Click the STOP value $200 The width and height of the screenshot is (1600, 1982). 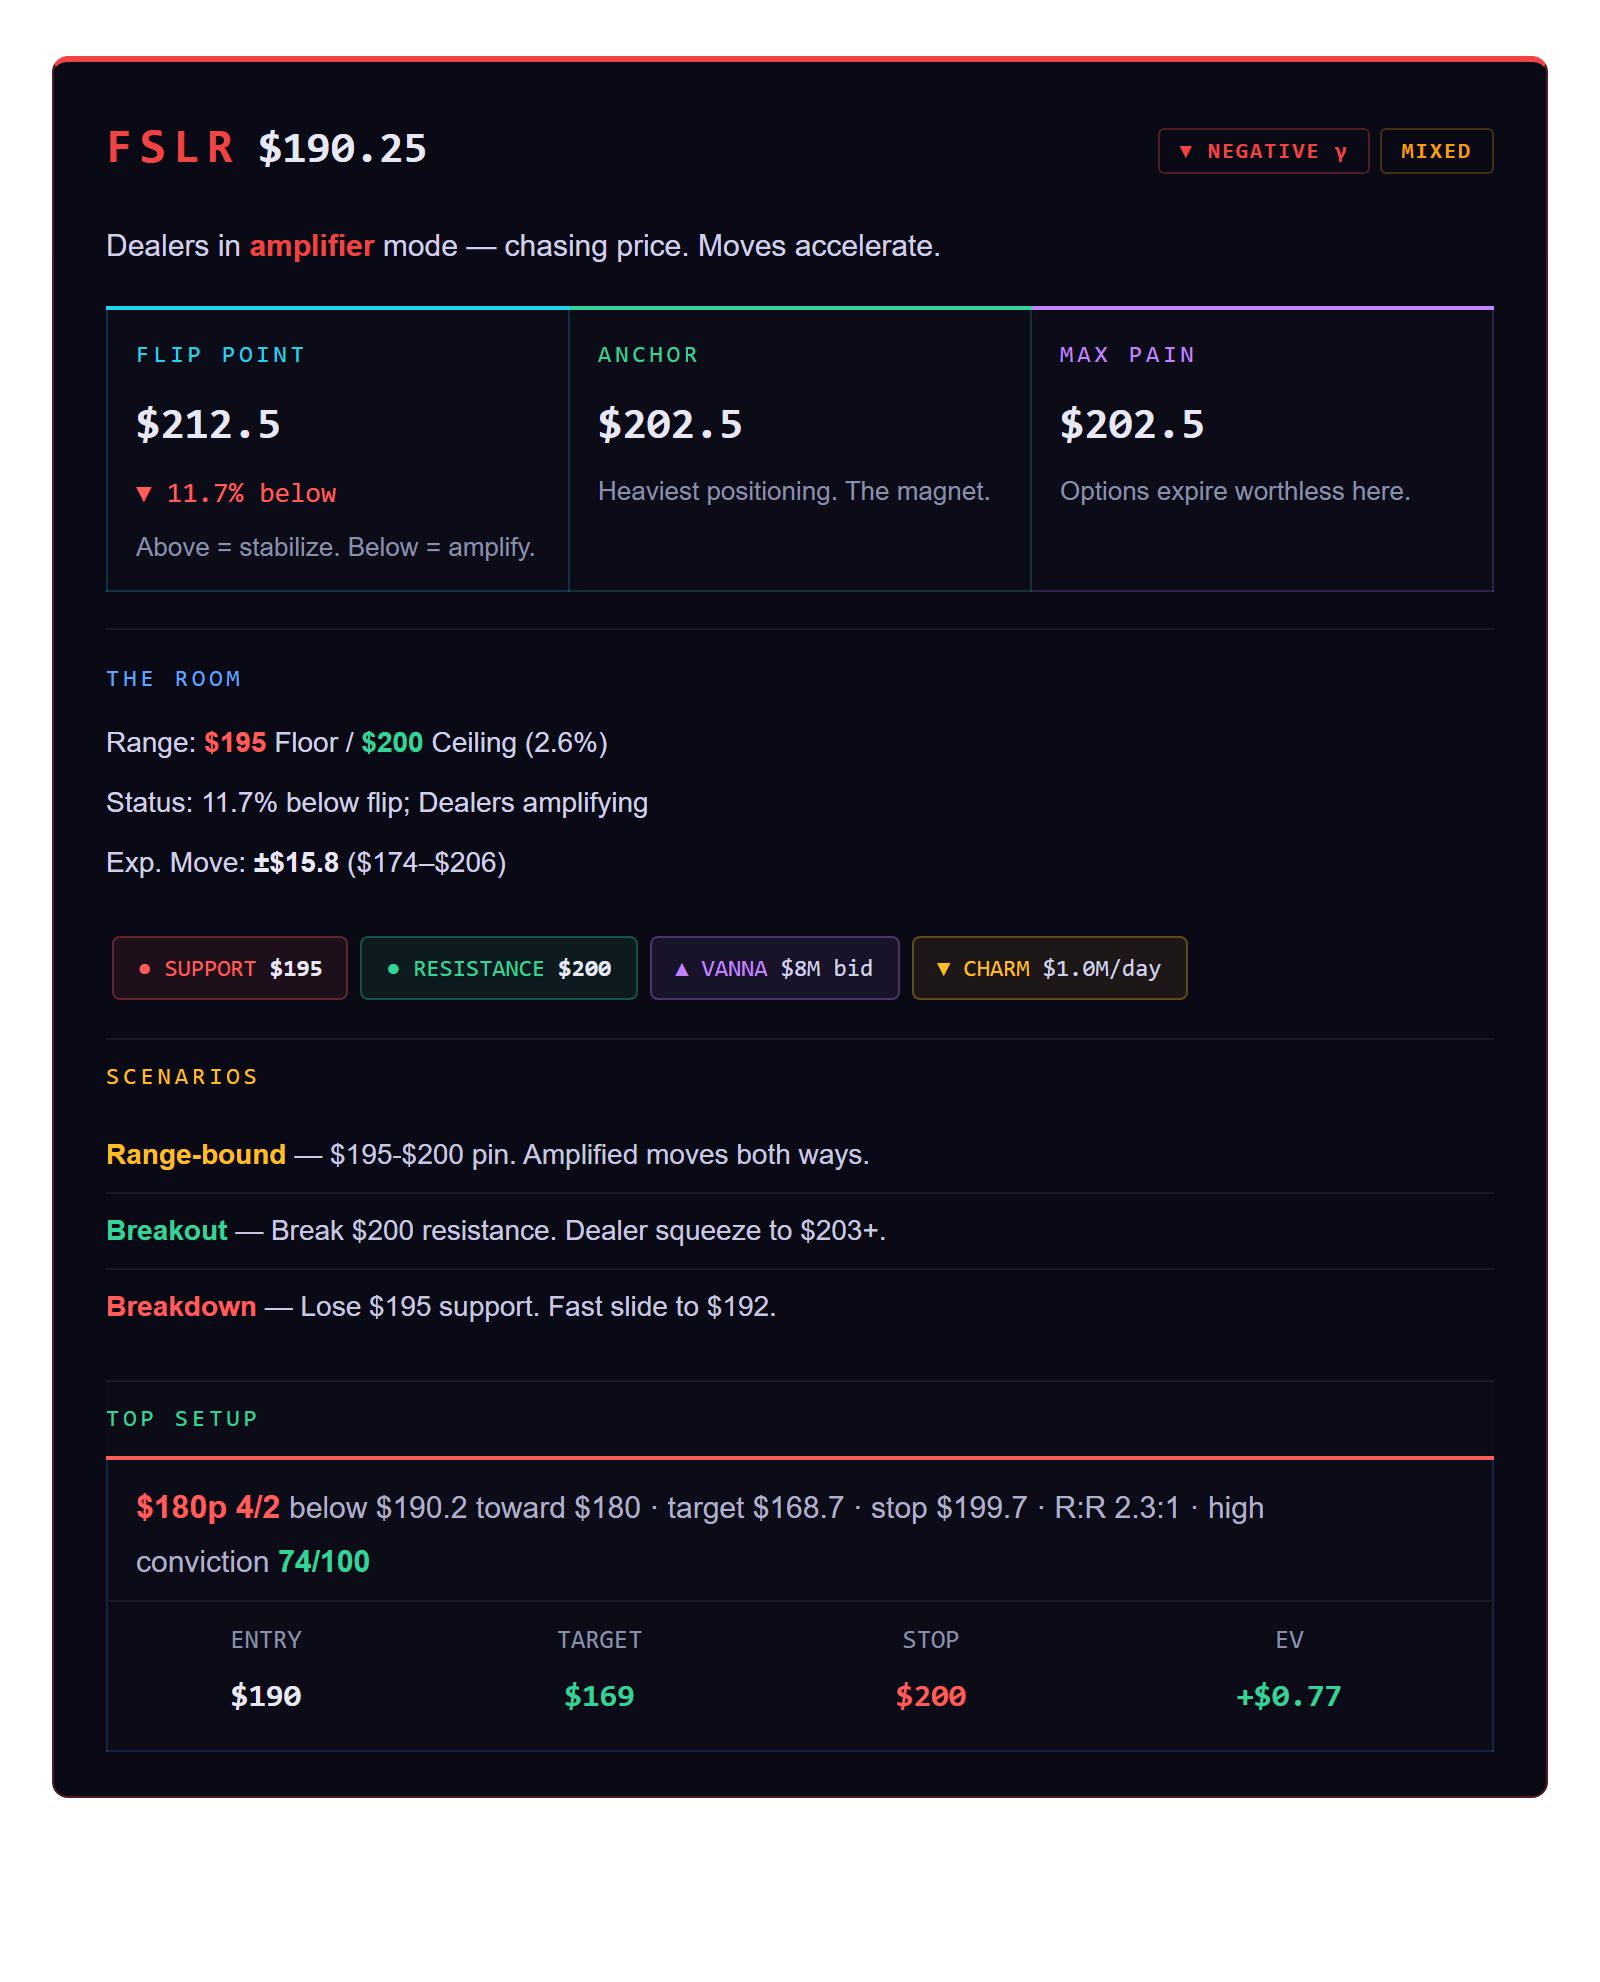click(x=931, y=1696)
